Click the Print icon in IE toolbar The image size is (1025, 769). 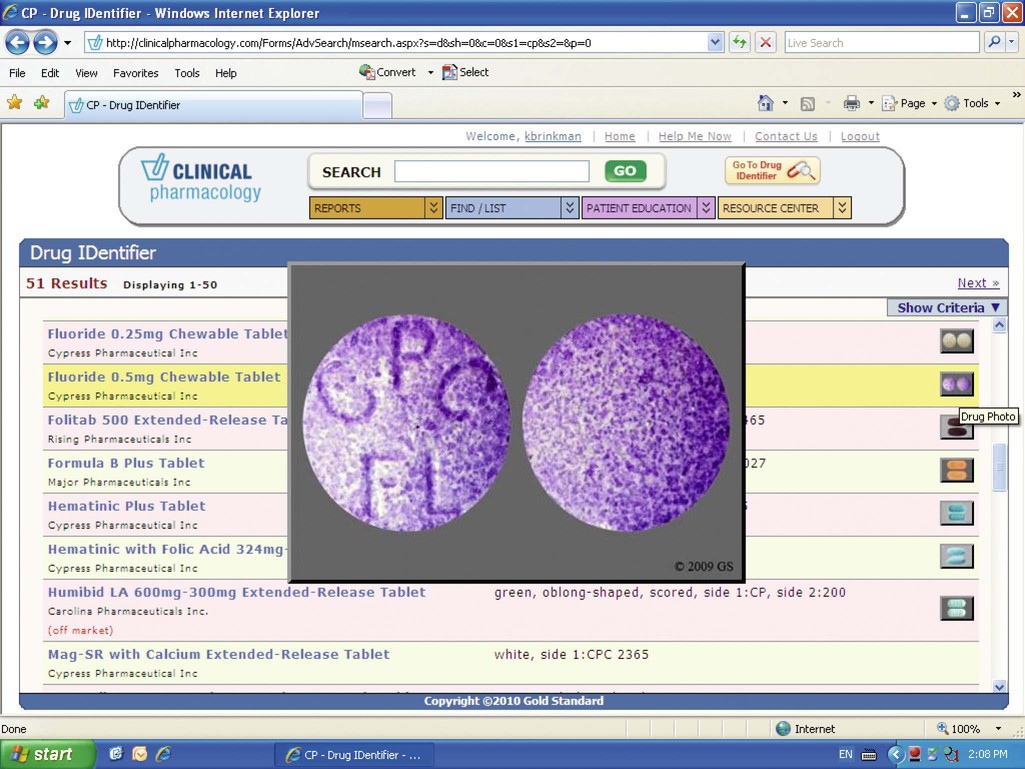851,103
